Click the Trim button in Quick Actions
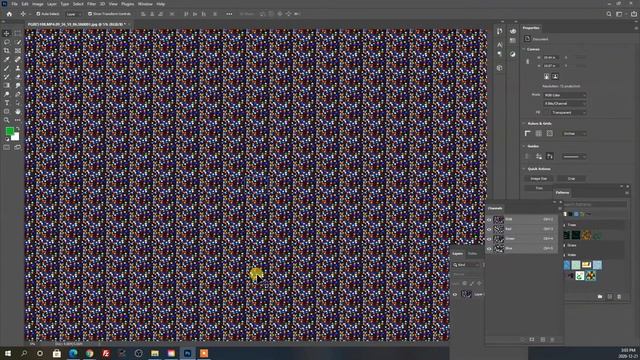 coord(539,188)
